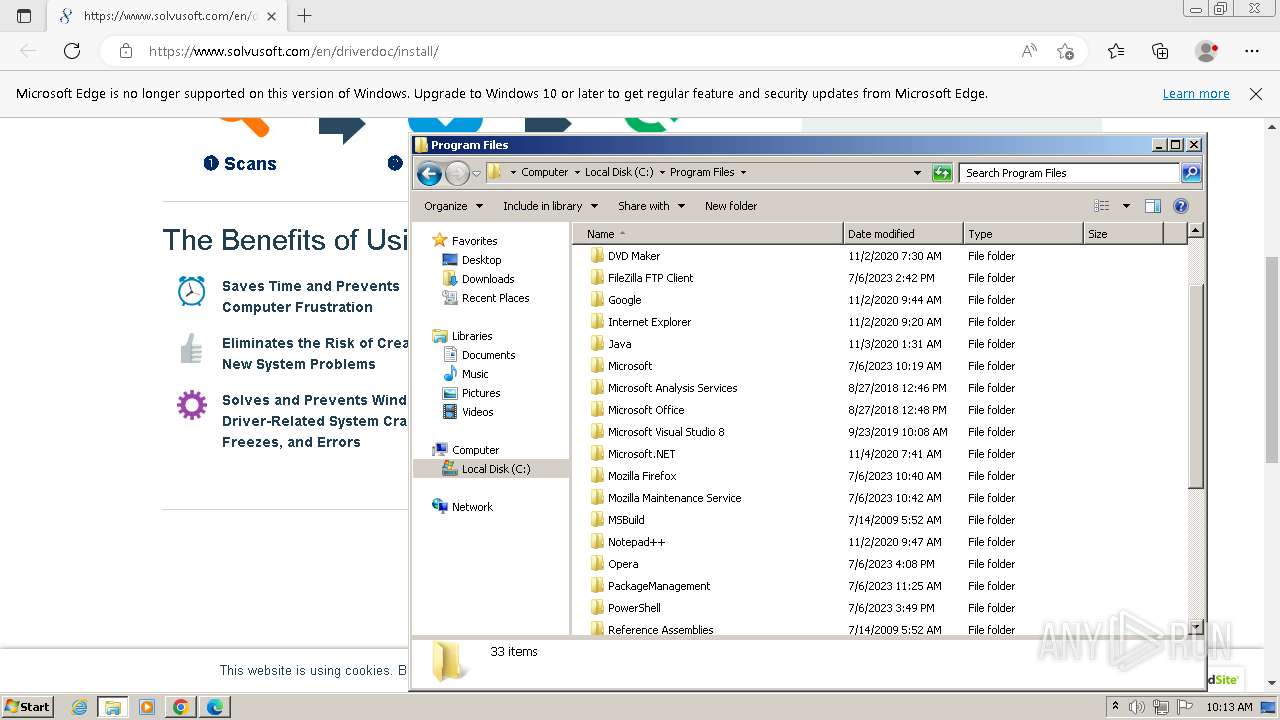Select the Mozilla Firefox folder

[642, 476]
